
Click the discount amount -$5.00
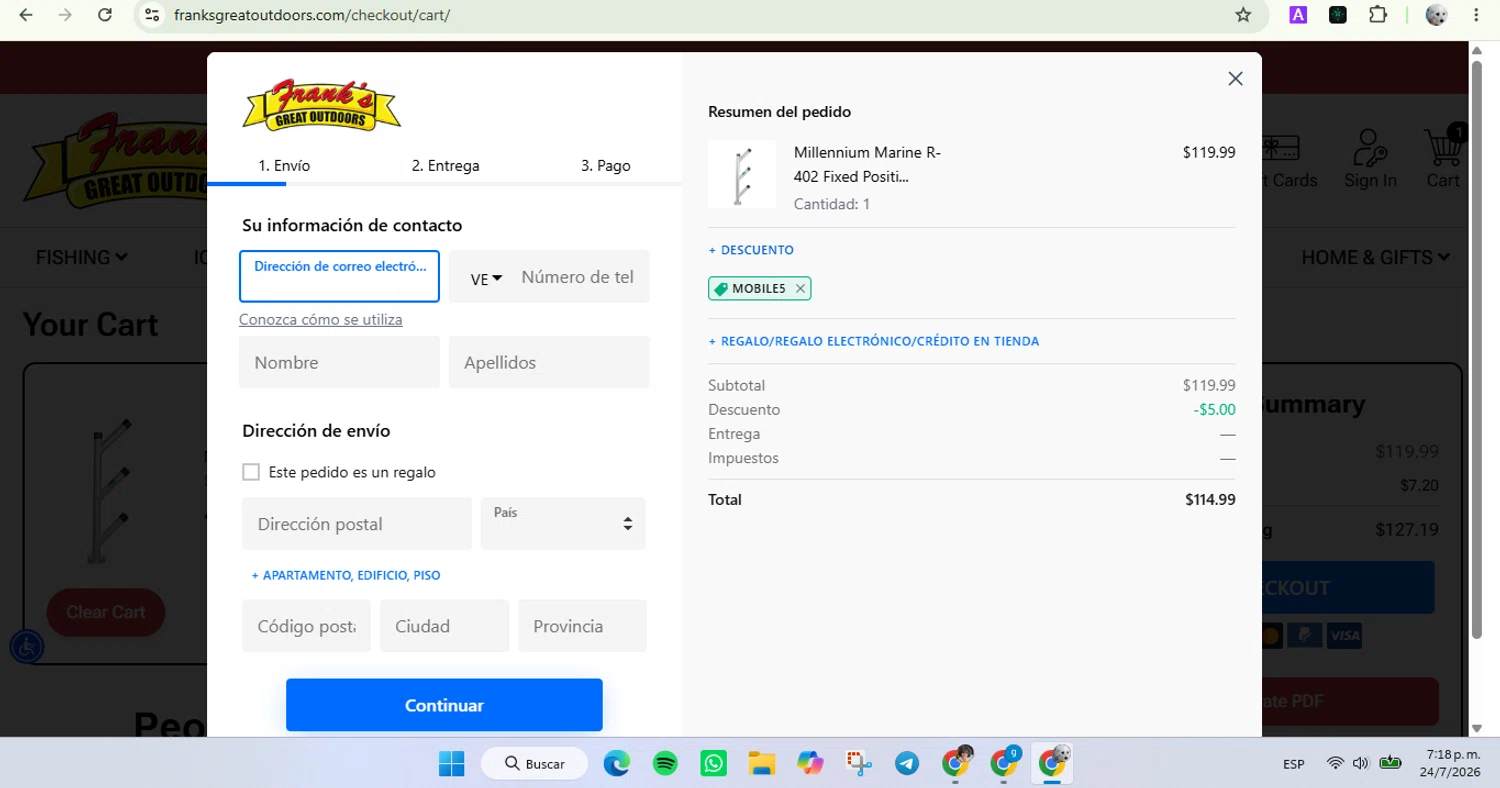[1214, 410]
